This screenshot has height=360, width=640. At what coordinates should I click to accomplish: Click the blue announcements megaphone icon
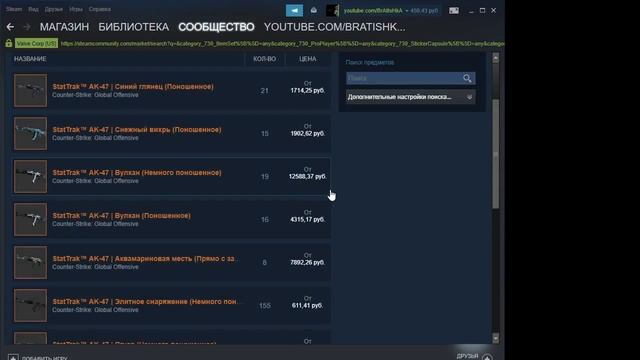click(x=294, y=10)
